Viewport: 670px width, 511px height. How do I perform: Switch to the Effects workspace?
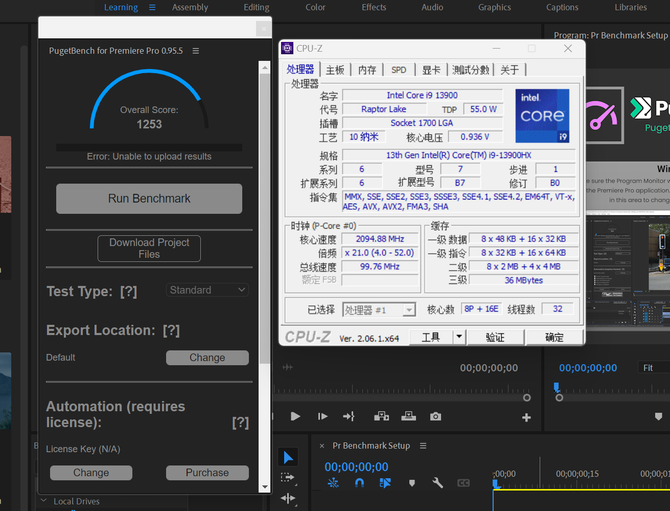tap(374, 7)
